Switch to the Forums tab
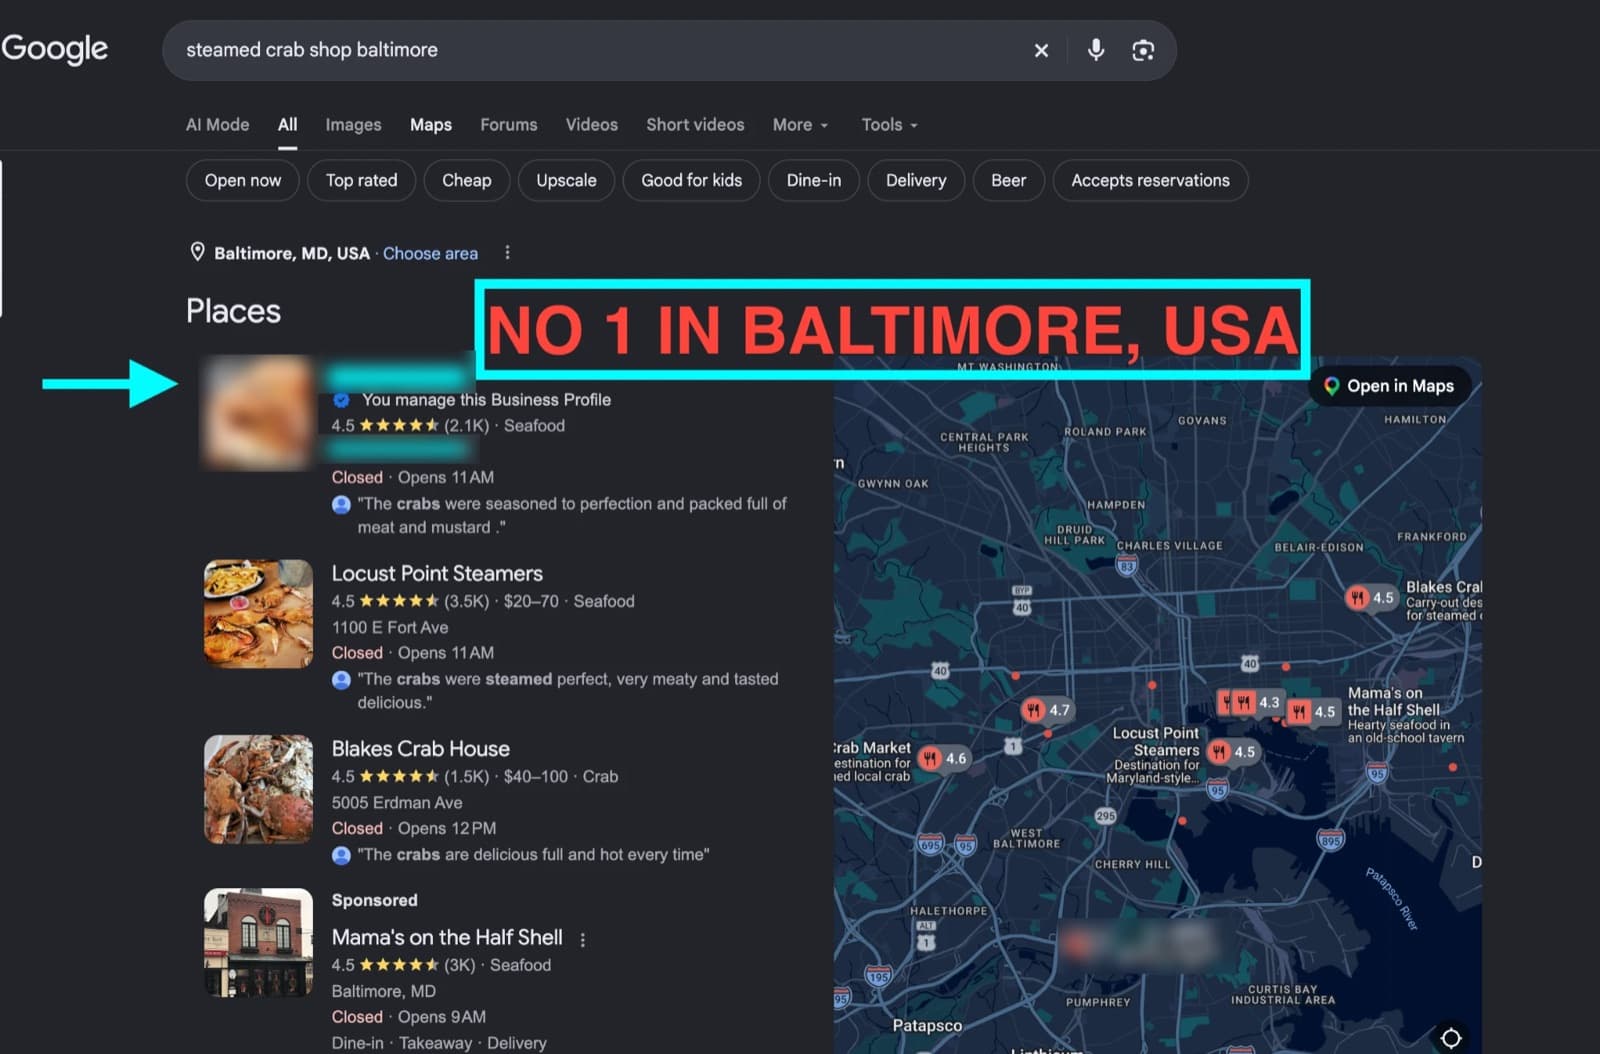 click(509, 125)
